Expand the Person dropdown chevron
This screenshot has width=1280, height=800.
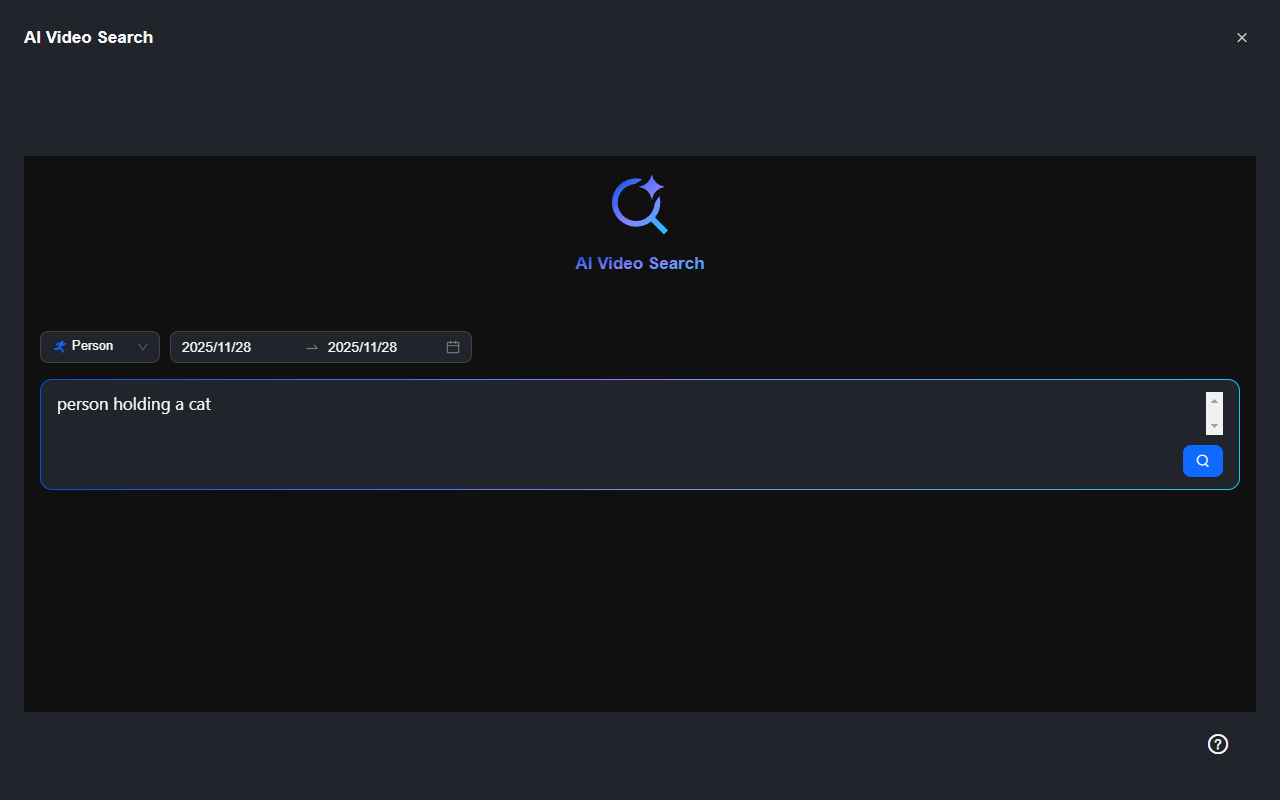[x=143, y=347]
